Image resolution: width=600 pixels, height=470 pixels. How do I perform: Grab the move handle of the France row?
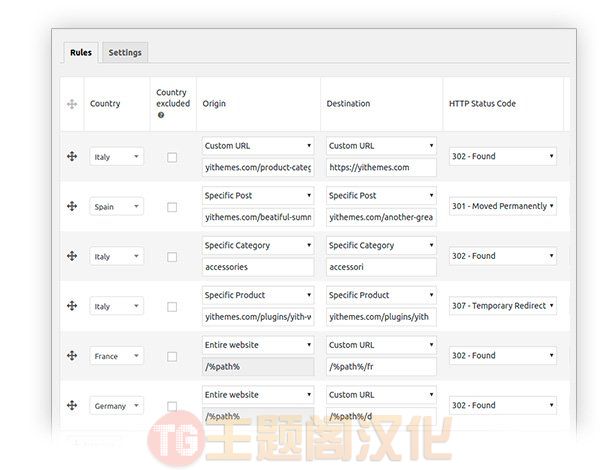(72, 355)
